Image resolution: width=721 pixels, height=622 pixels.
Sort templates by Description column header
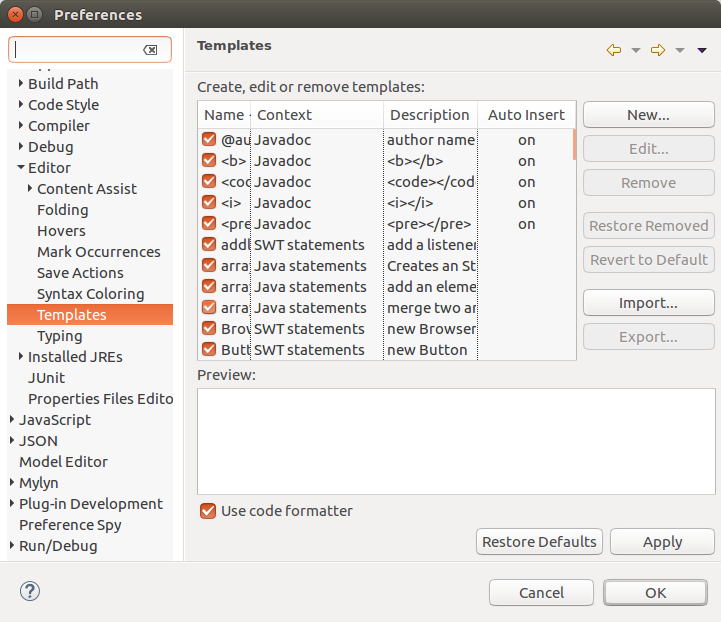click(430, 115)
